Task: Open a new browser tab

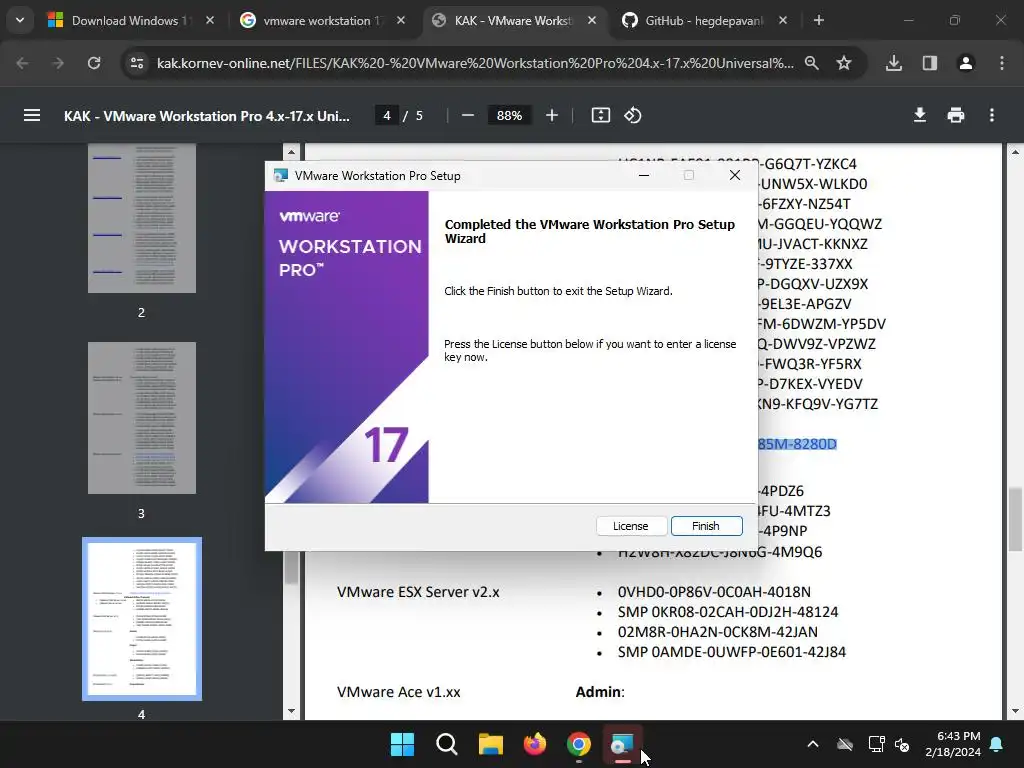Action: pyautogui.click(x=818, y=20)
